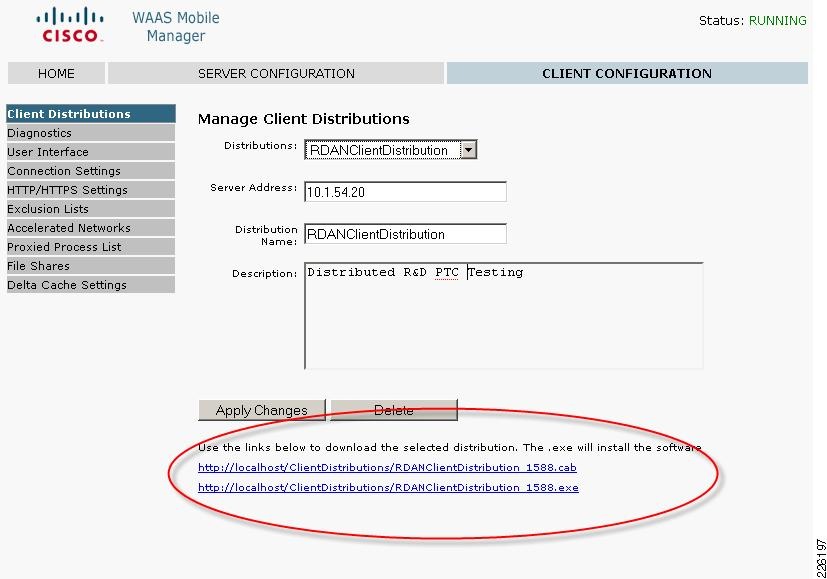Click the RUNNING status text

tap(777, 21)
